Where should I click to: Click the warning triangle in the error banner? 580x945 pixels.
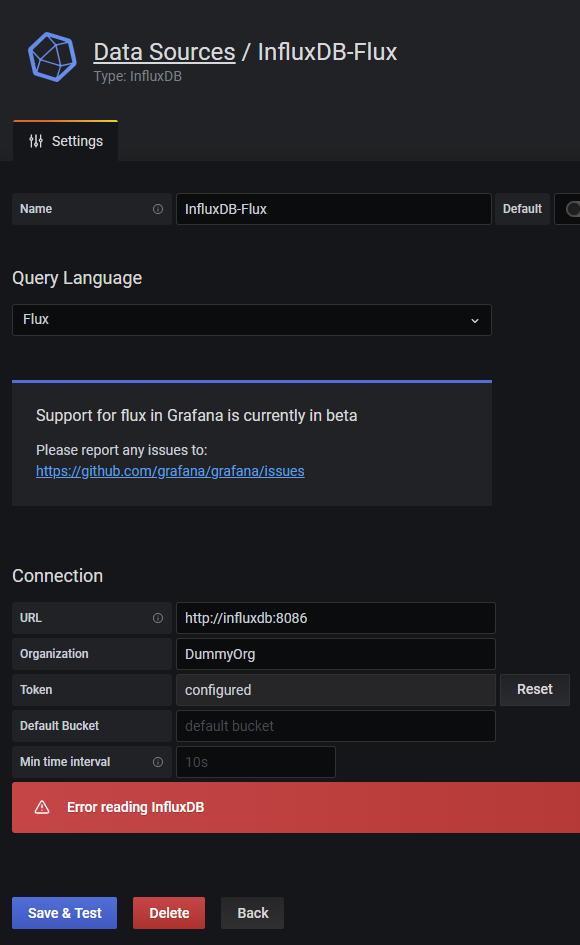40,807
